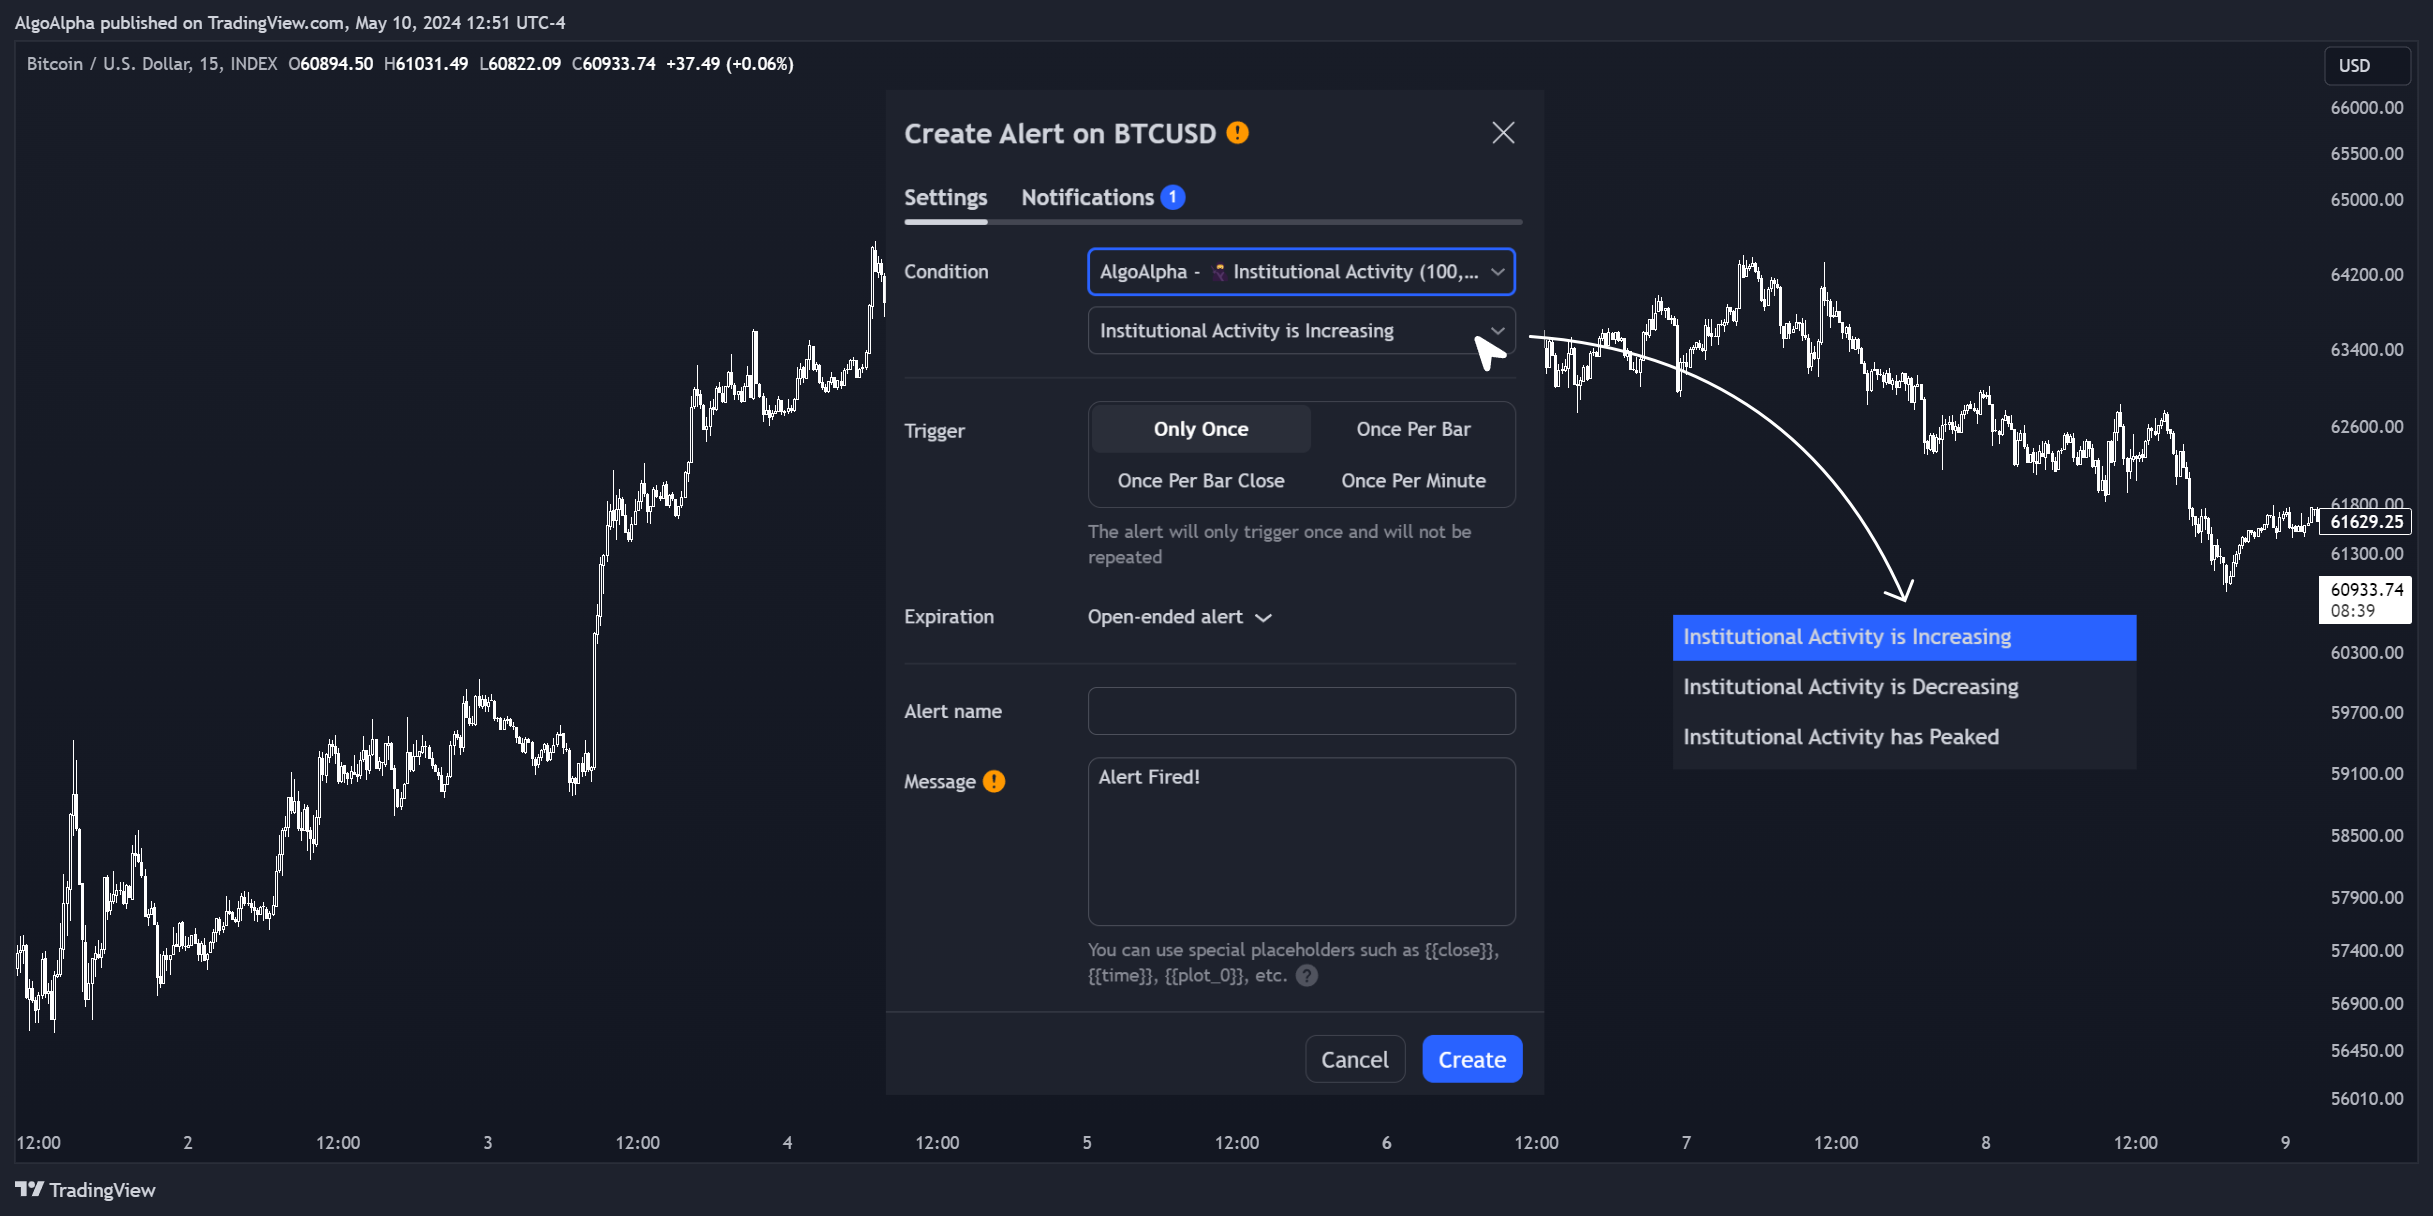Viewport: 2433px width, 1216px height.
Task: Click the Message text area with Alert Fired!
Action: pos(1301,841)
